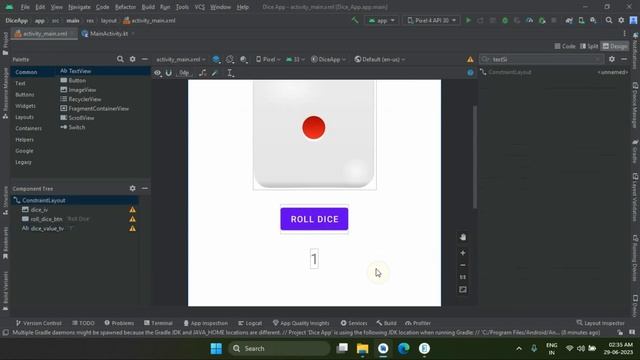Open view options eye icon
This screenshot has height=360, width=640.
pos(157,73)
